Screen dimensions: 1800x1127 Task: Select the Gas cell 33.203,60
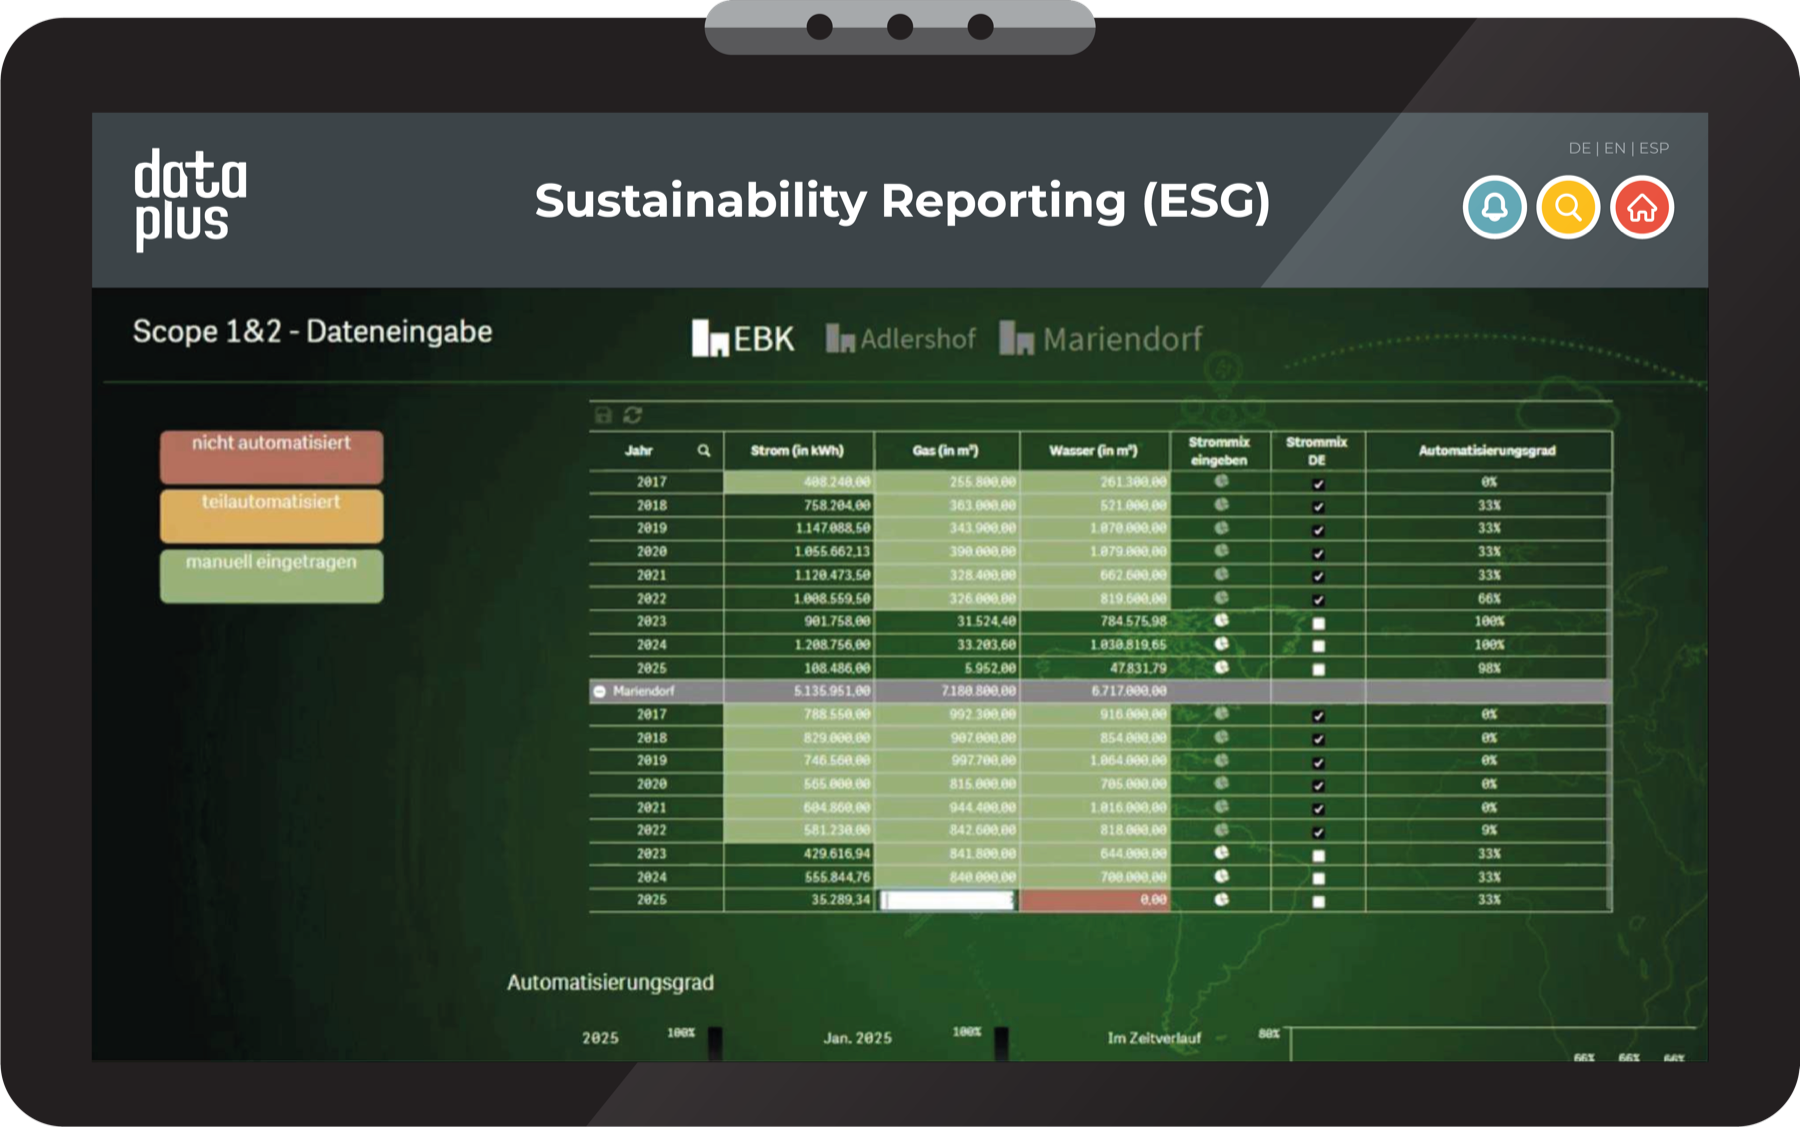(x=946, y=644)
